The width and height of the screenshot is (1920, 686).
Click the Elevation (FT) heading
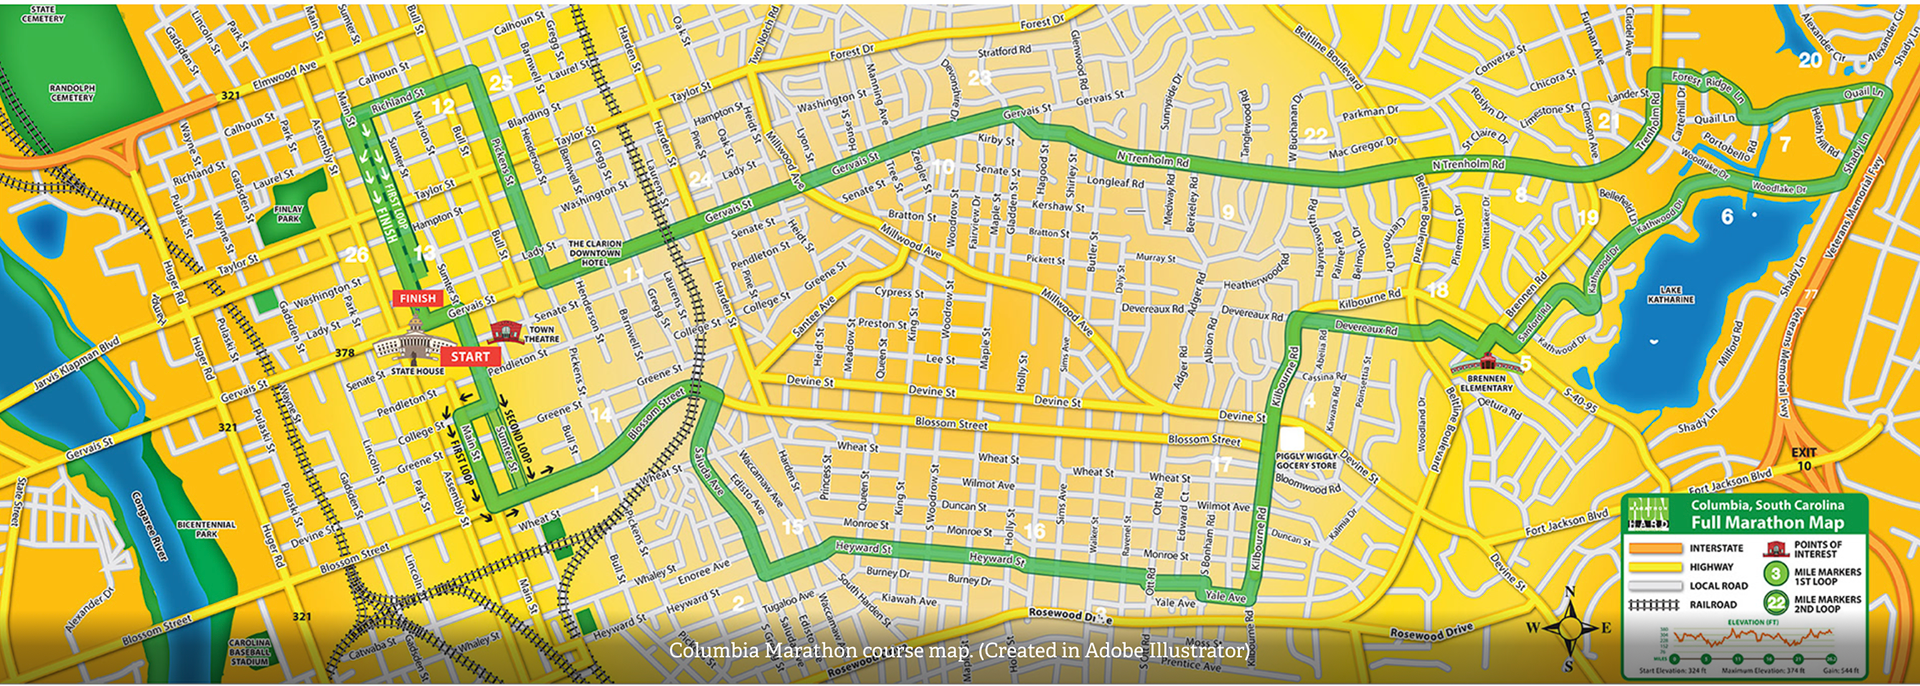click(x=1752, y=622)
